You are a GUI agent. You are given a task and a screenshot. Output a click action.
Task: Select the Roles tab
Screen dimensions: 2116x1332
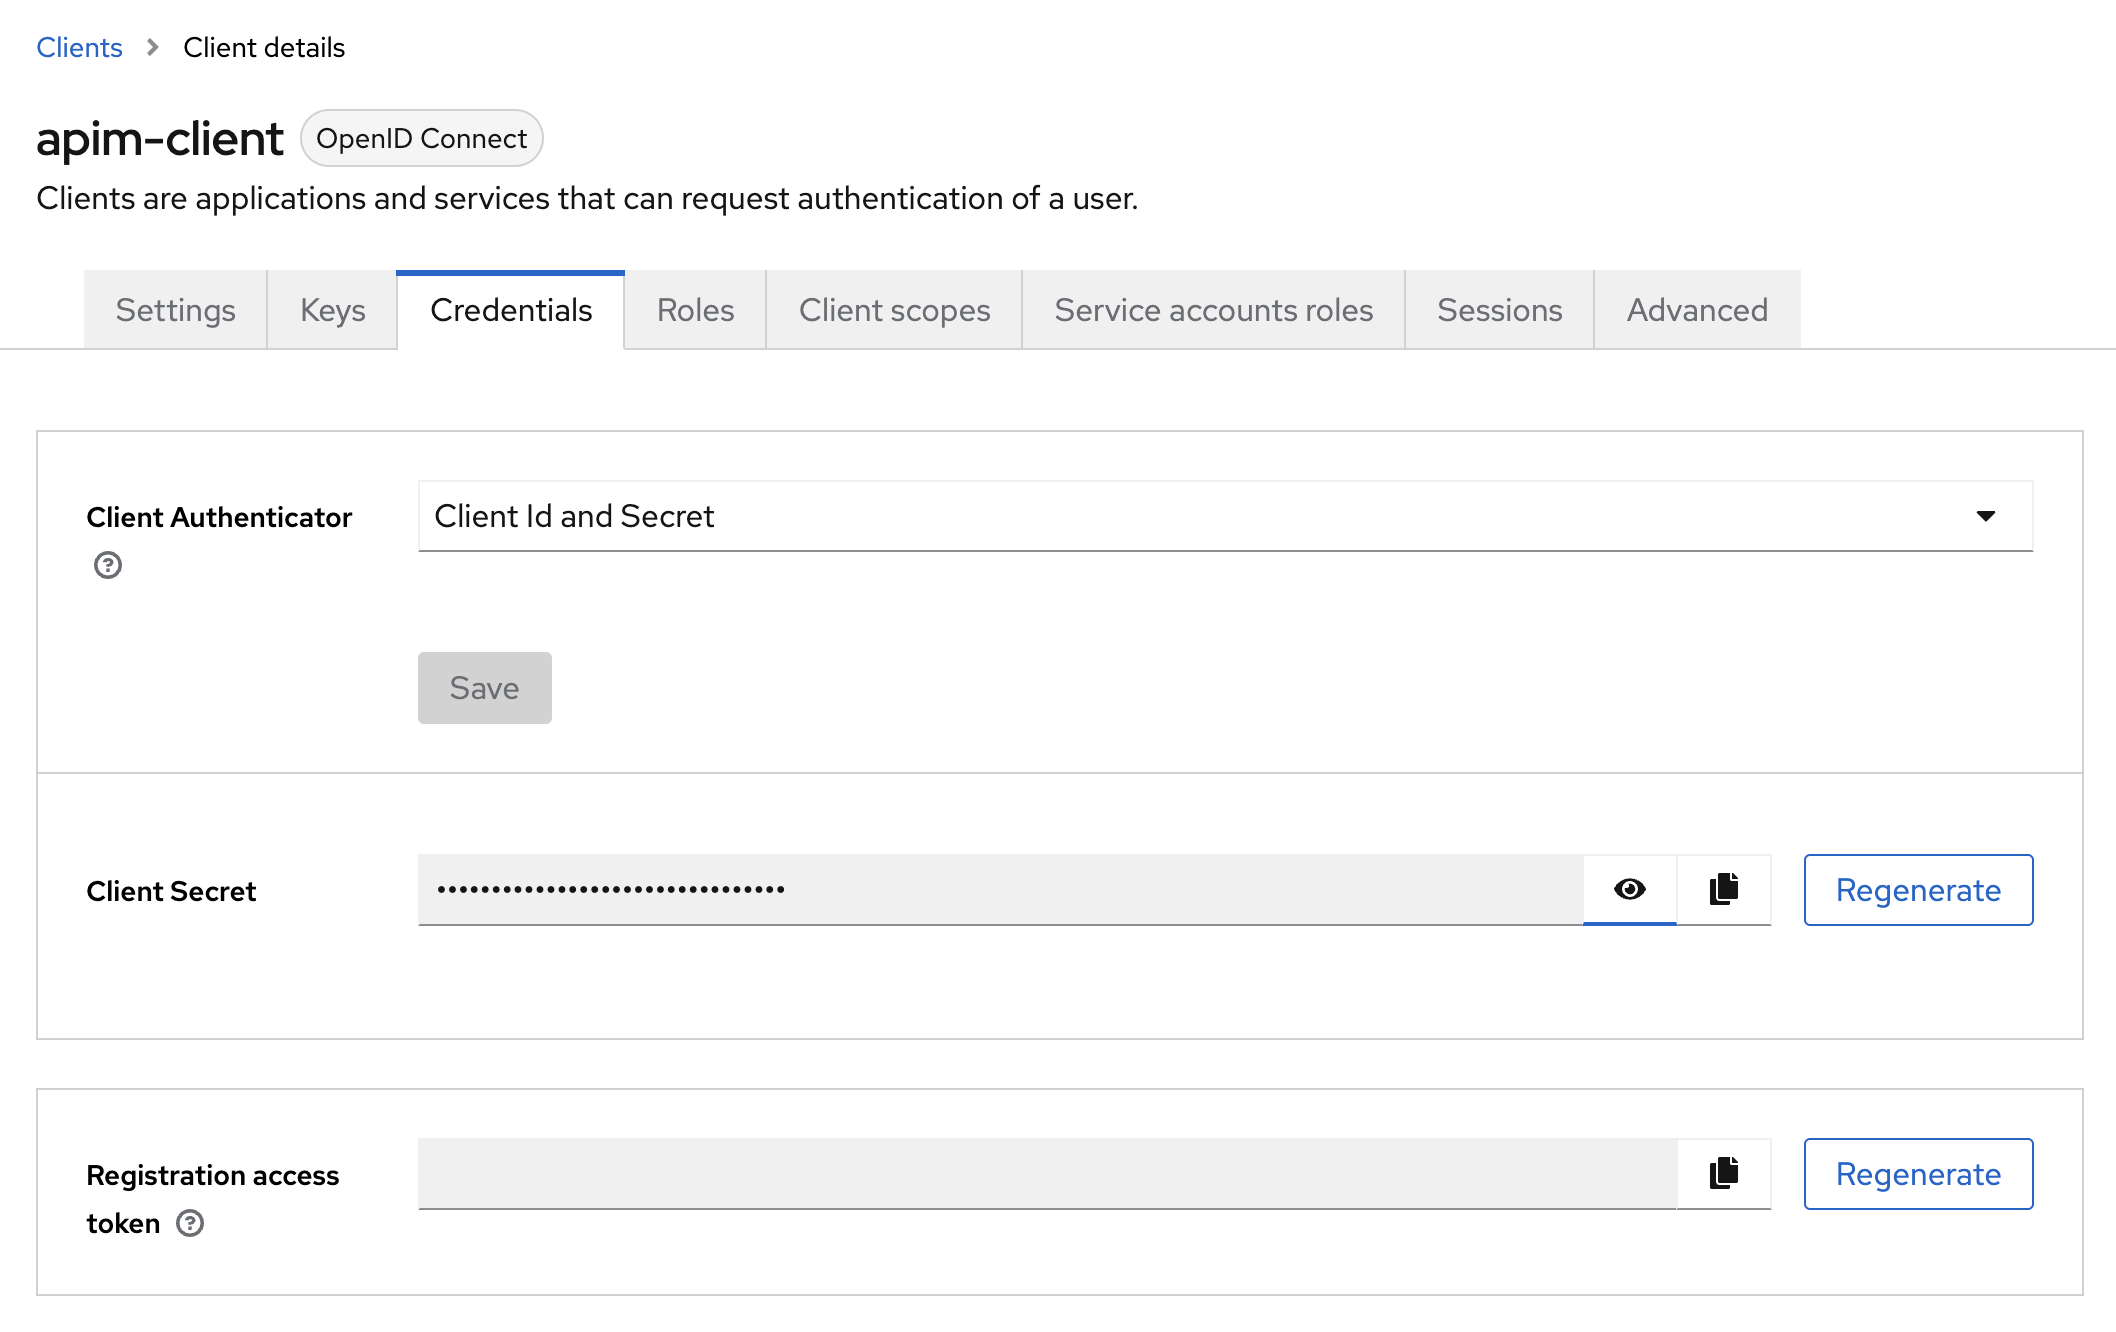(694, 310)
